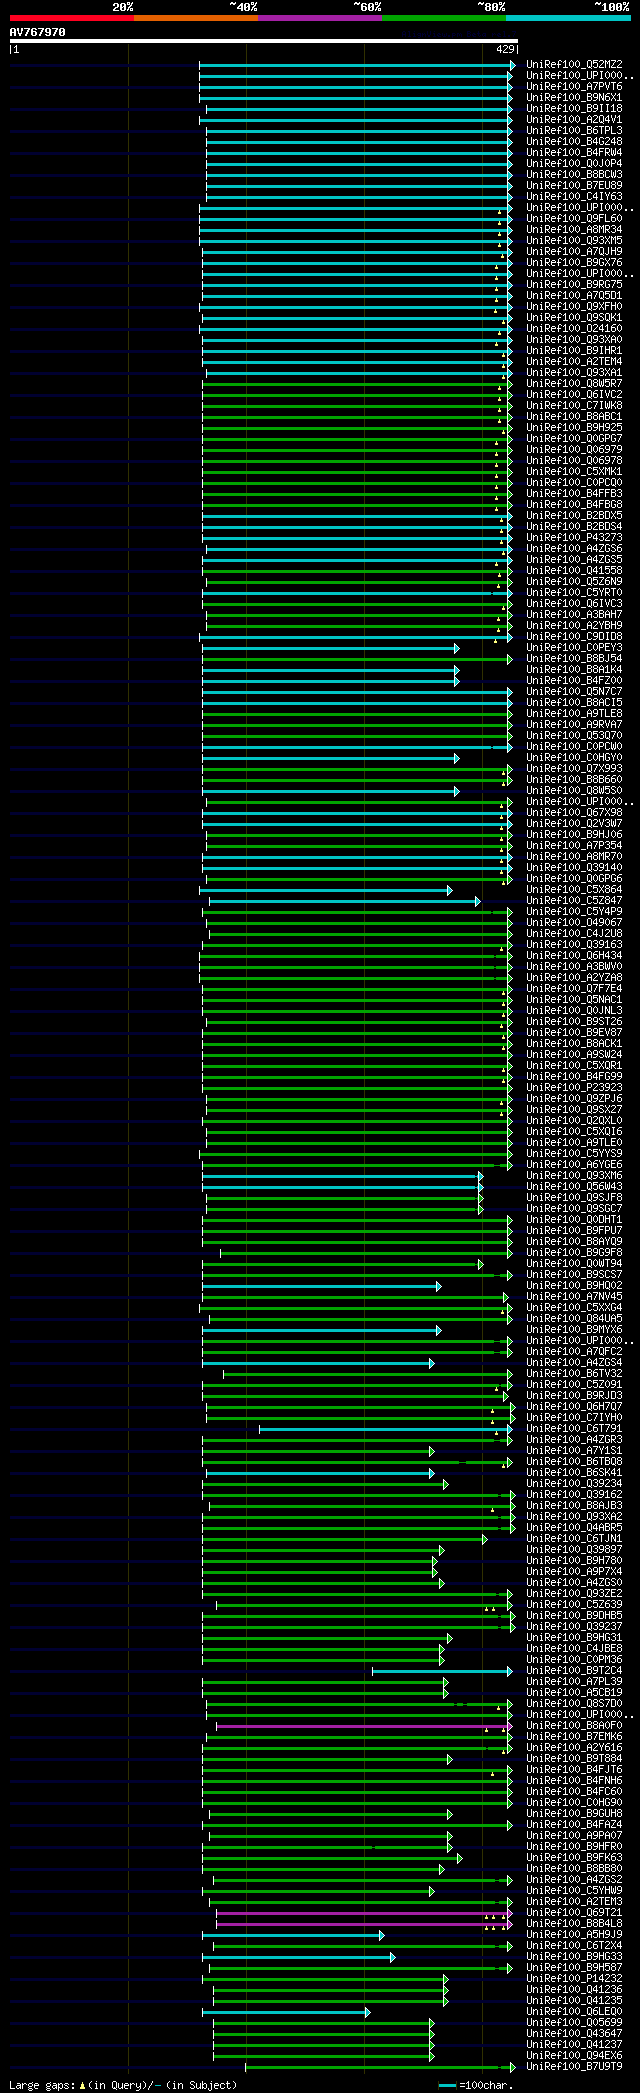Select label UniRef100_Q6LEQ0
The height and width of the screenshot is (2093, 640).
pyautogui.click(x=574, y=2012)
